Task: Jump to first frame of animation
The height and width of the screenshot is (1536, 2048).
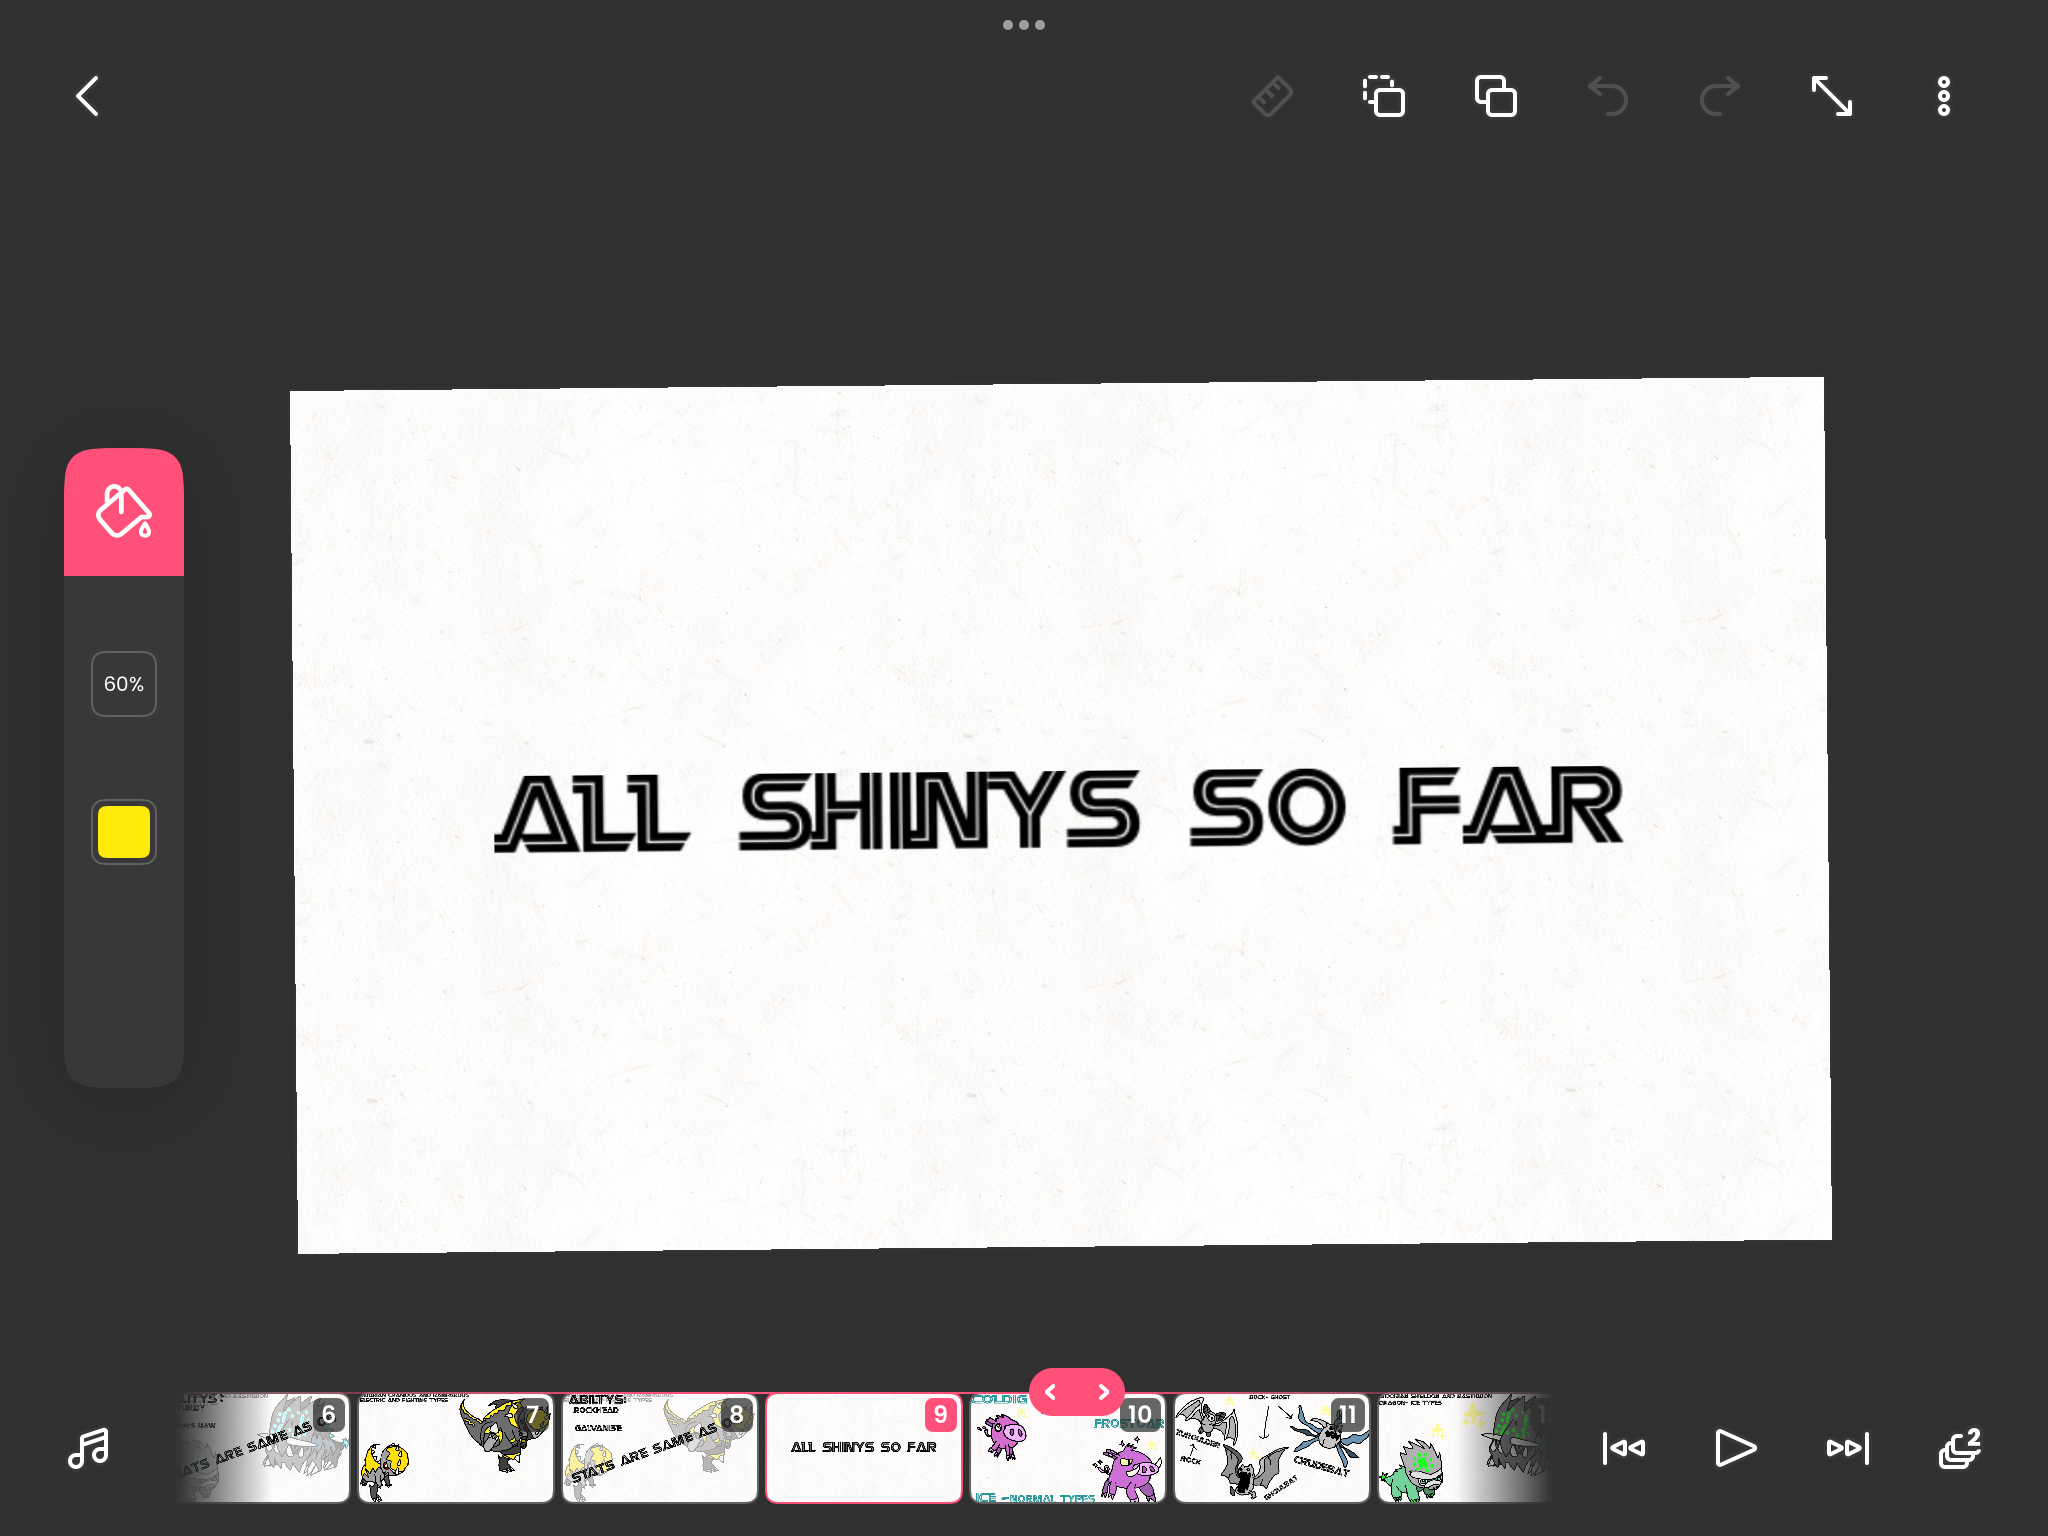Action: 1624,1448
